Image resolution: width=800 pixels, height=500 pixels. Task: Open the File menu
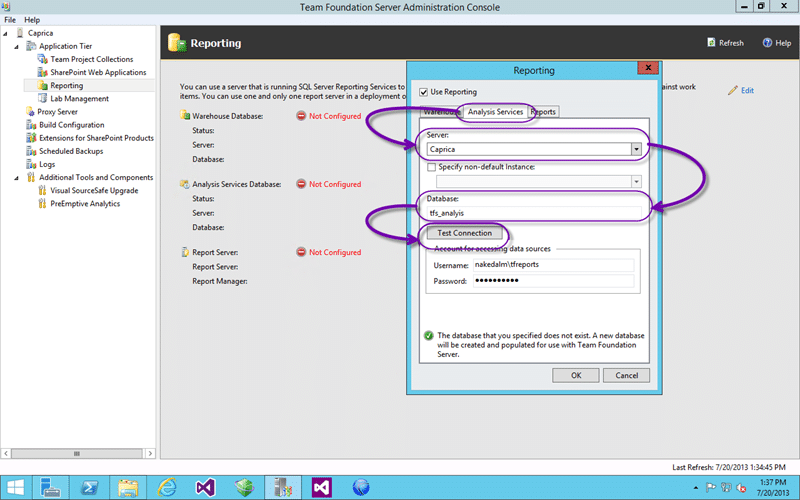click(x=10, y=20)
